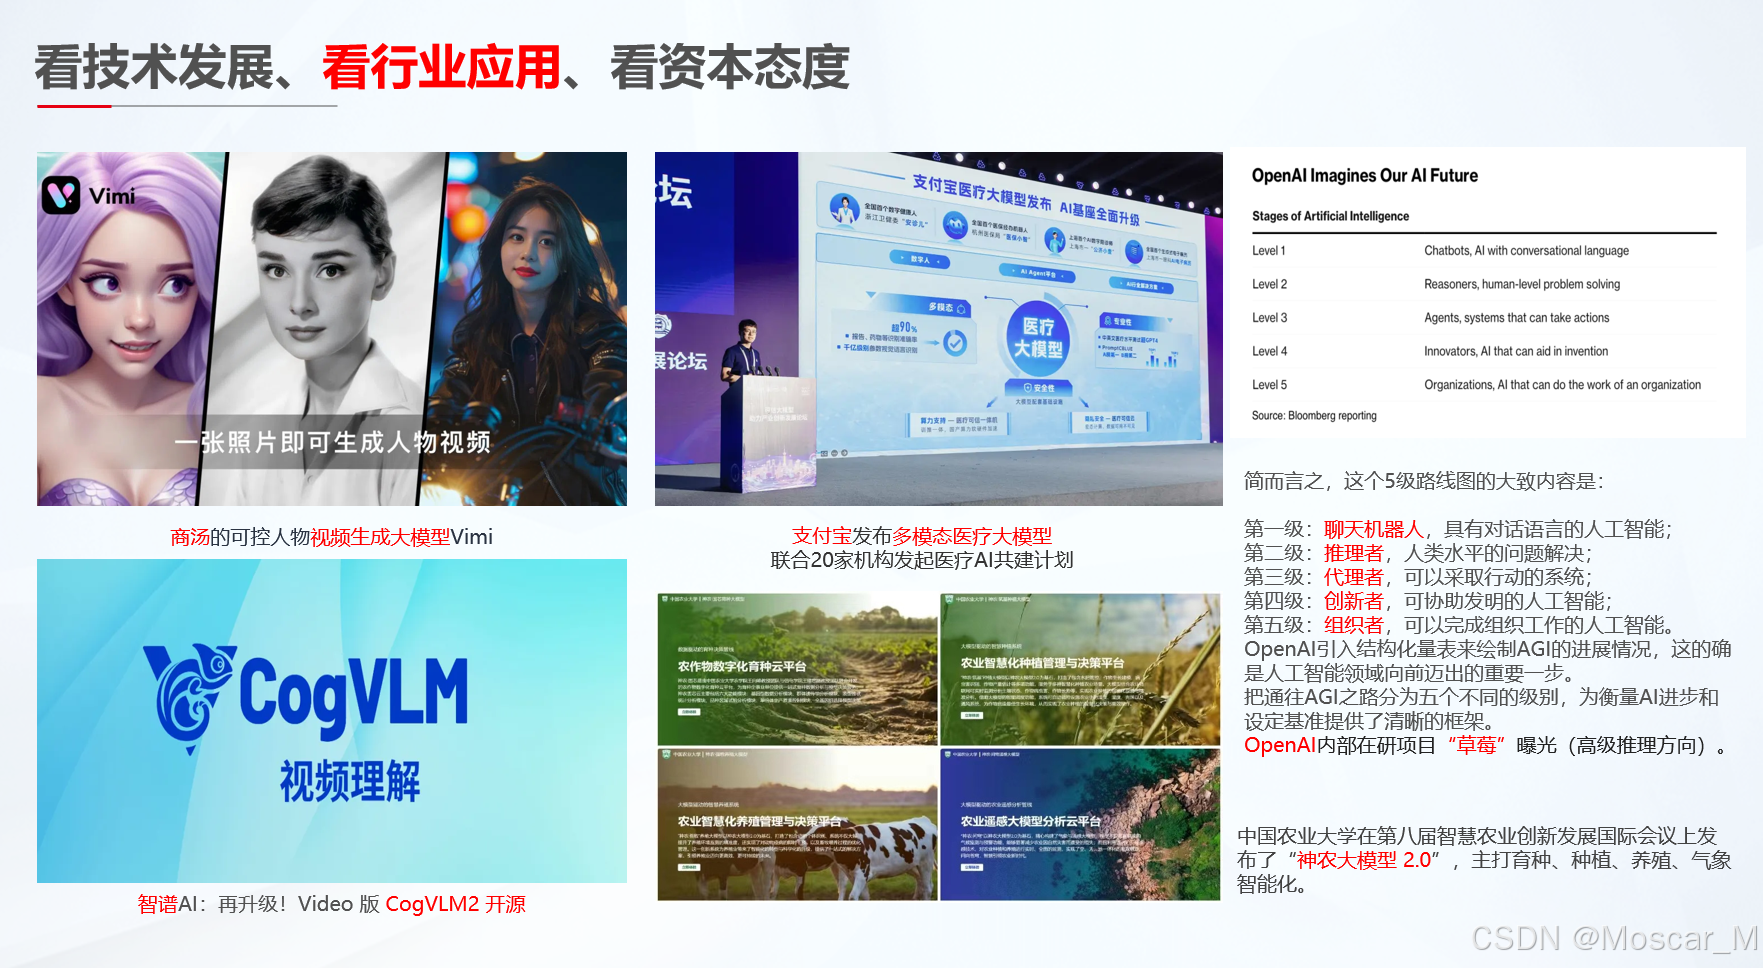Click red word 聊天机器人 in 第一级 line
The height and width of the screenshot is (968, 1763).
pos(1374,529)
